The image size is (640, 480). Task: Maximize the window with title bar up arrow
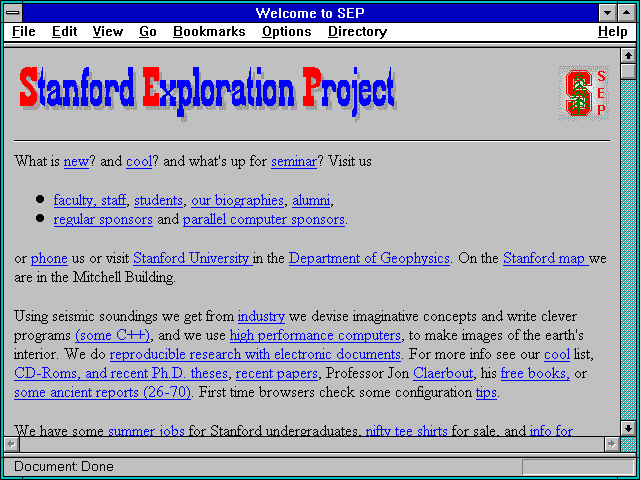[x=627, y=13]
